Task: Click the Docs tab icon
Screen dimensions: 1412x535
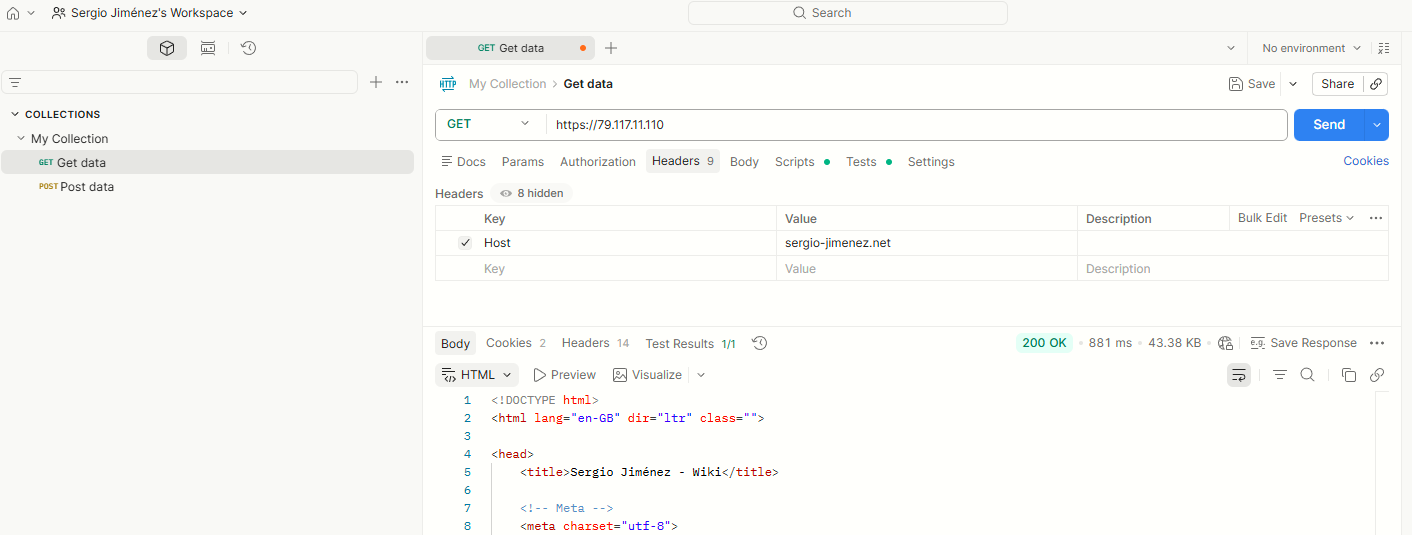Action: 446,162
